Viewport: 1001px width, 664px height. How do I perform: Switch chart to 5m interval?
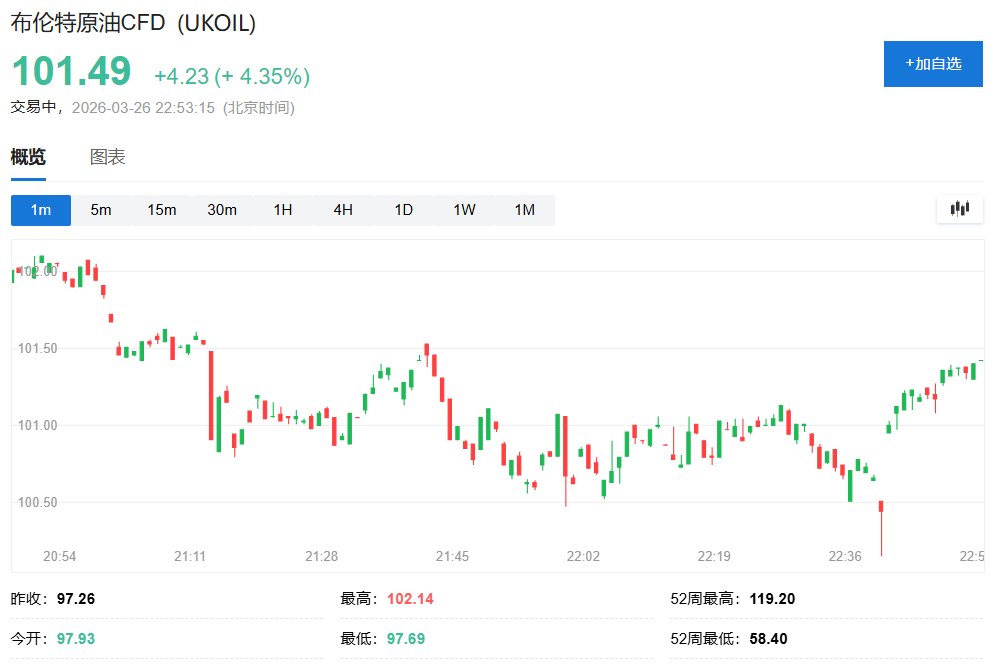(x=101, y=210)
